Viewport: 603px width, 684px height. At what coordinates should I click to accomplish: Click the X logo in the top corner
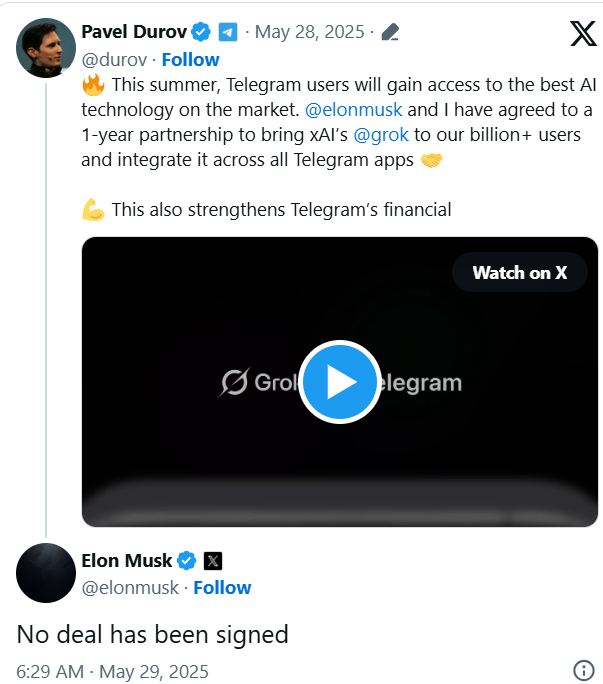point(583,34)
